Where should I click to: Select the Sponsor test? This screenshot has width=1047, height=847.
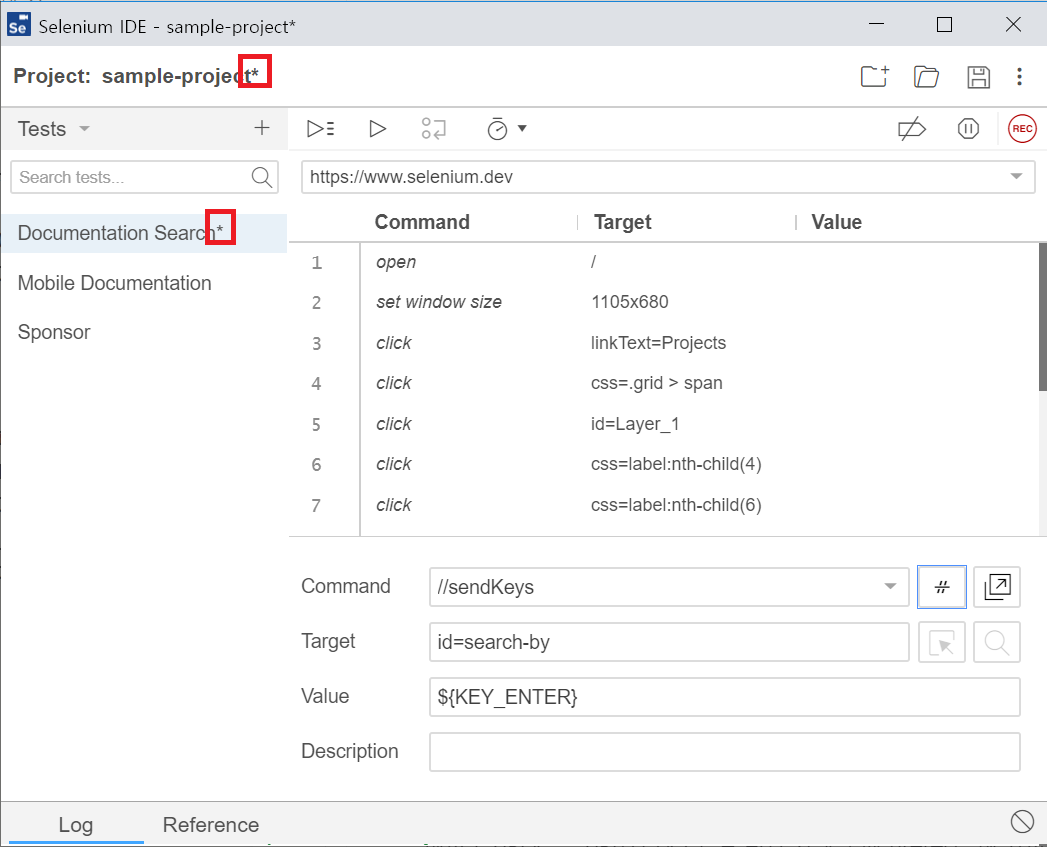(54, 332)
